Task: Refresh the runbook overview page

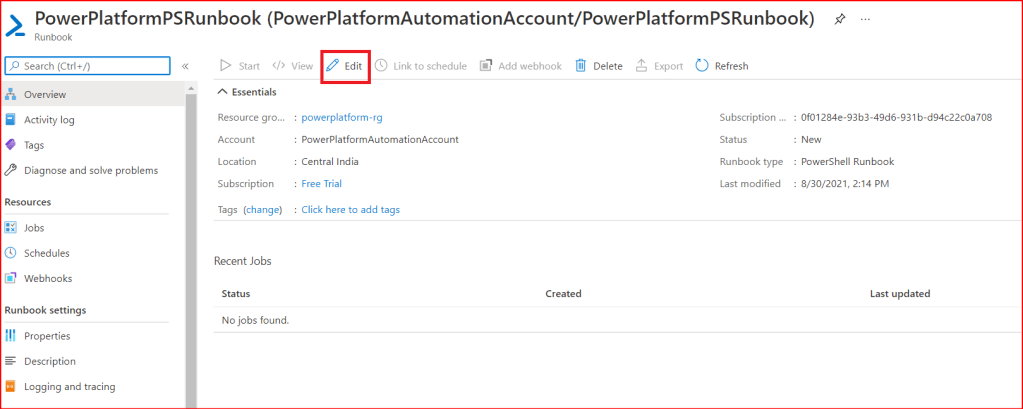Action: [721, 66]
